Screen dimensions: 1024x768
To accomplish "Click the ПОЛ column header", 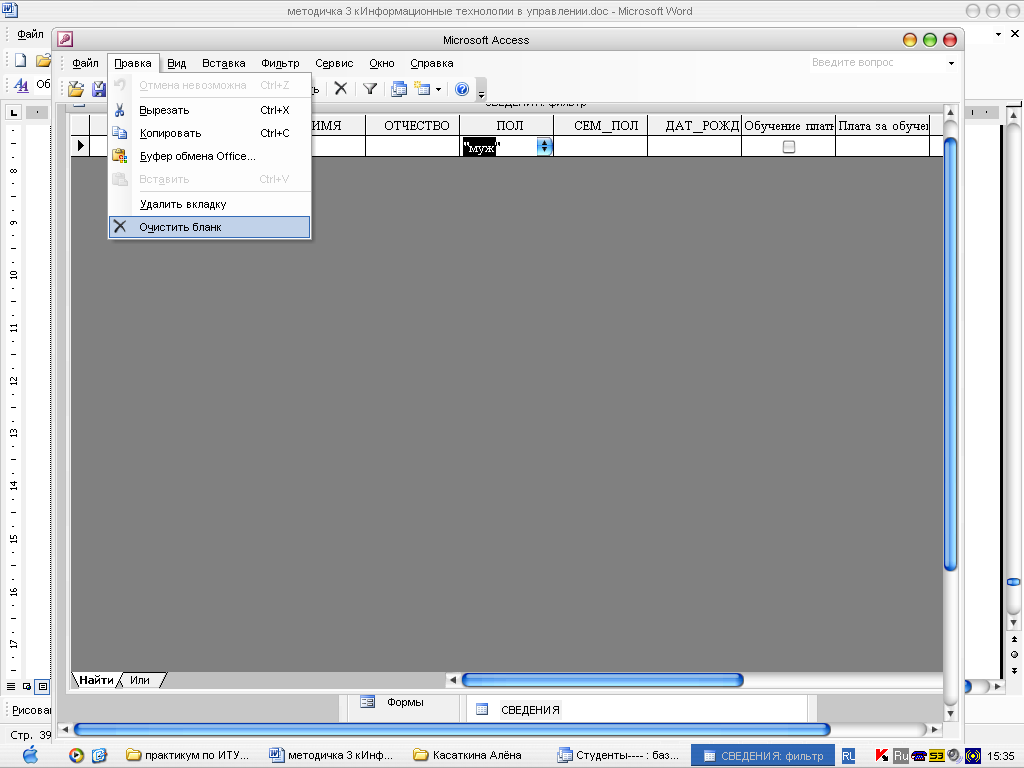I will click(509, 125).
